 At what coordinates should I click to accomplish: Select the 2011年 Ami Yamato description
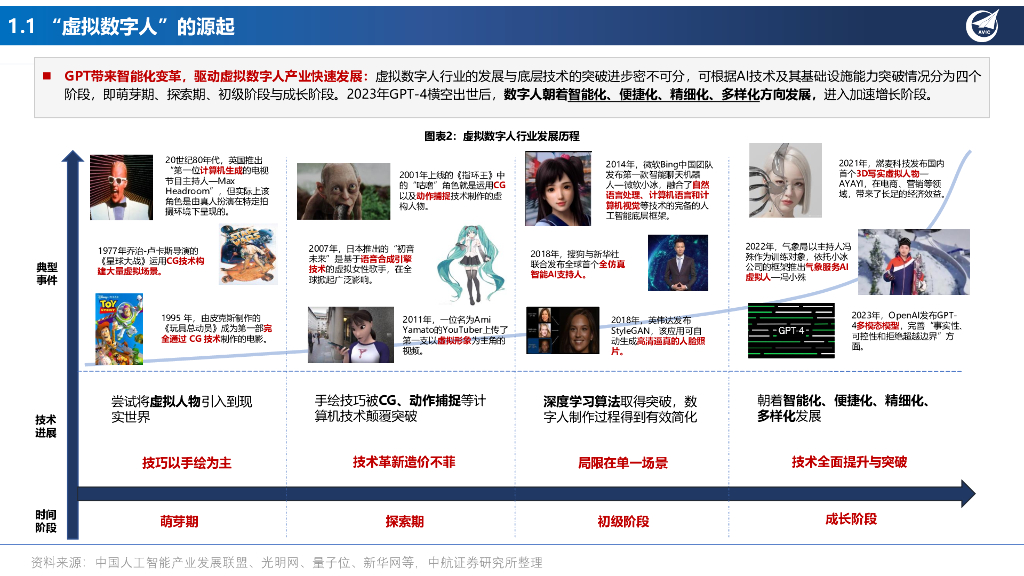tap(455, 335)
